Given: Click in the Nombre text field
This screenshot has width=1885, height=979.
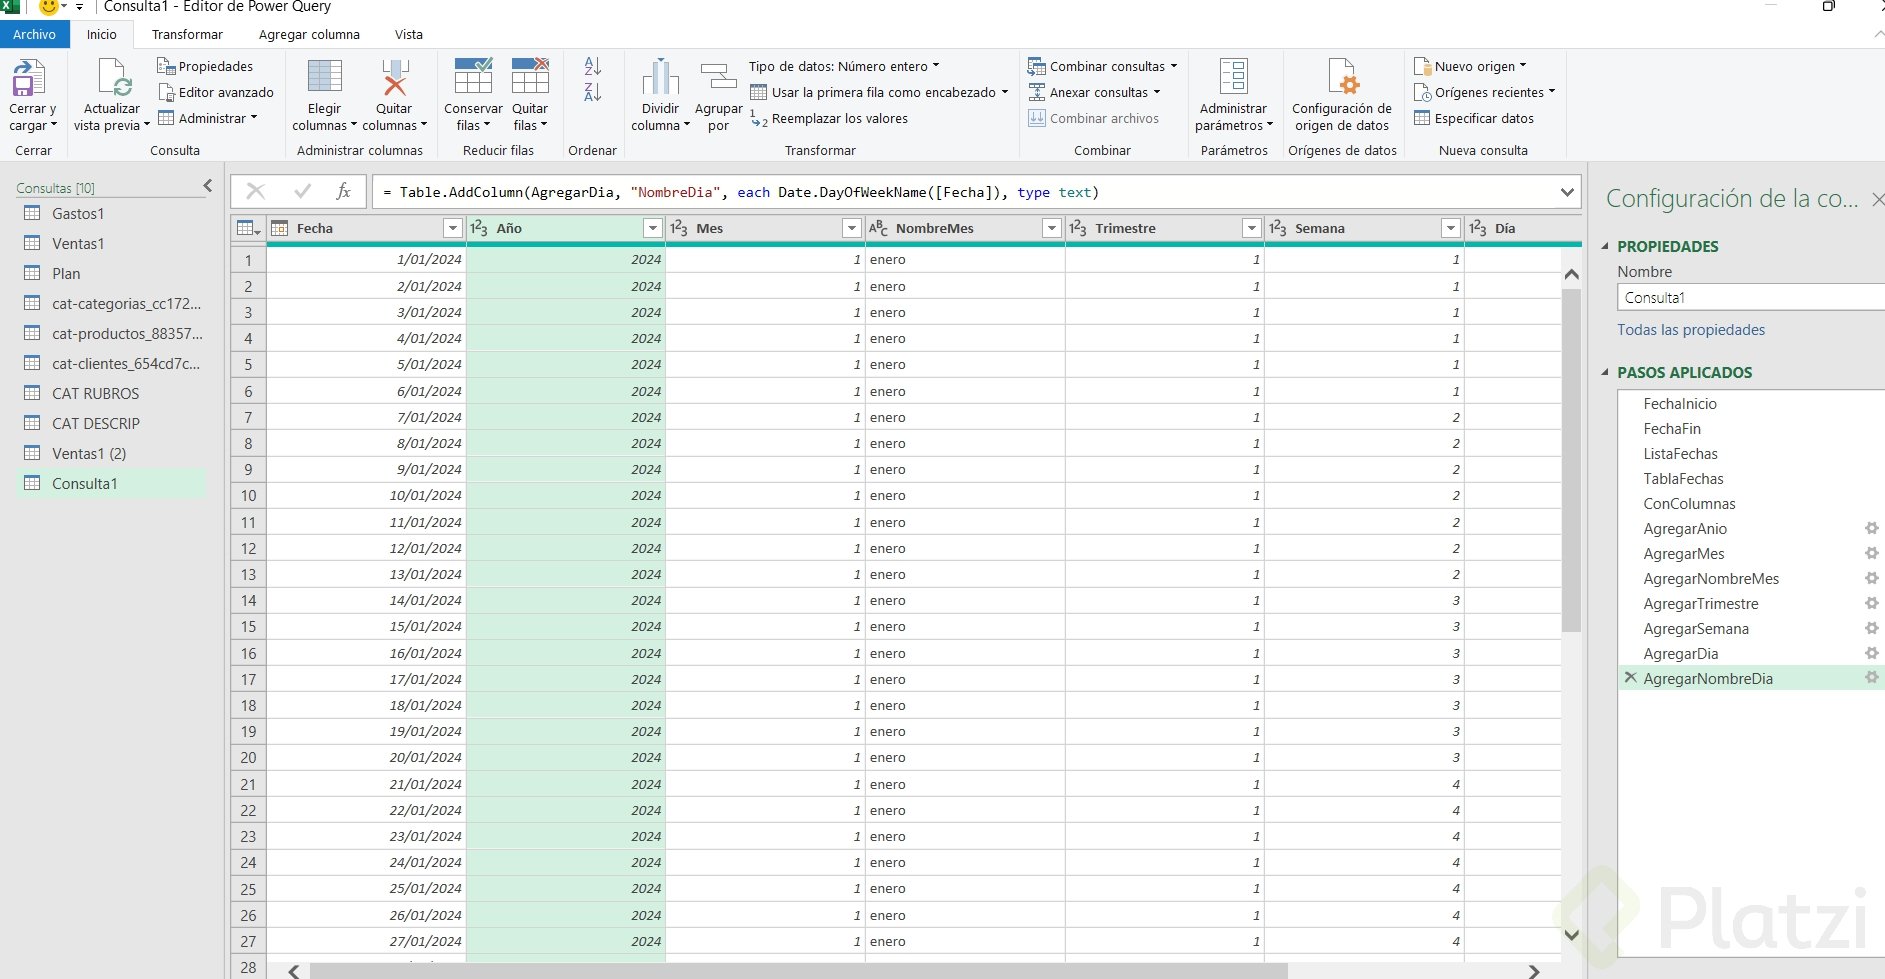Looking at the screenshot, I should 1745,298.
